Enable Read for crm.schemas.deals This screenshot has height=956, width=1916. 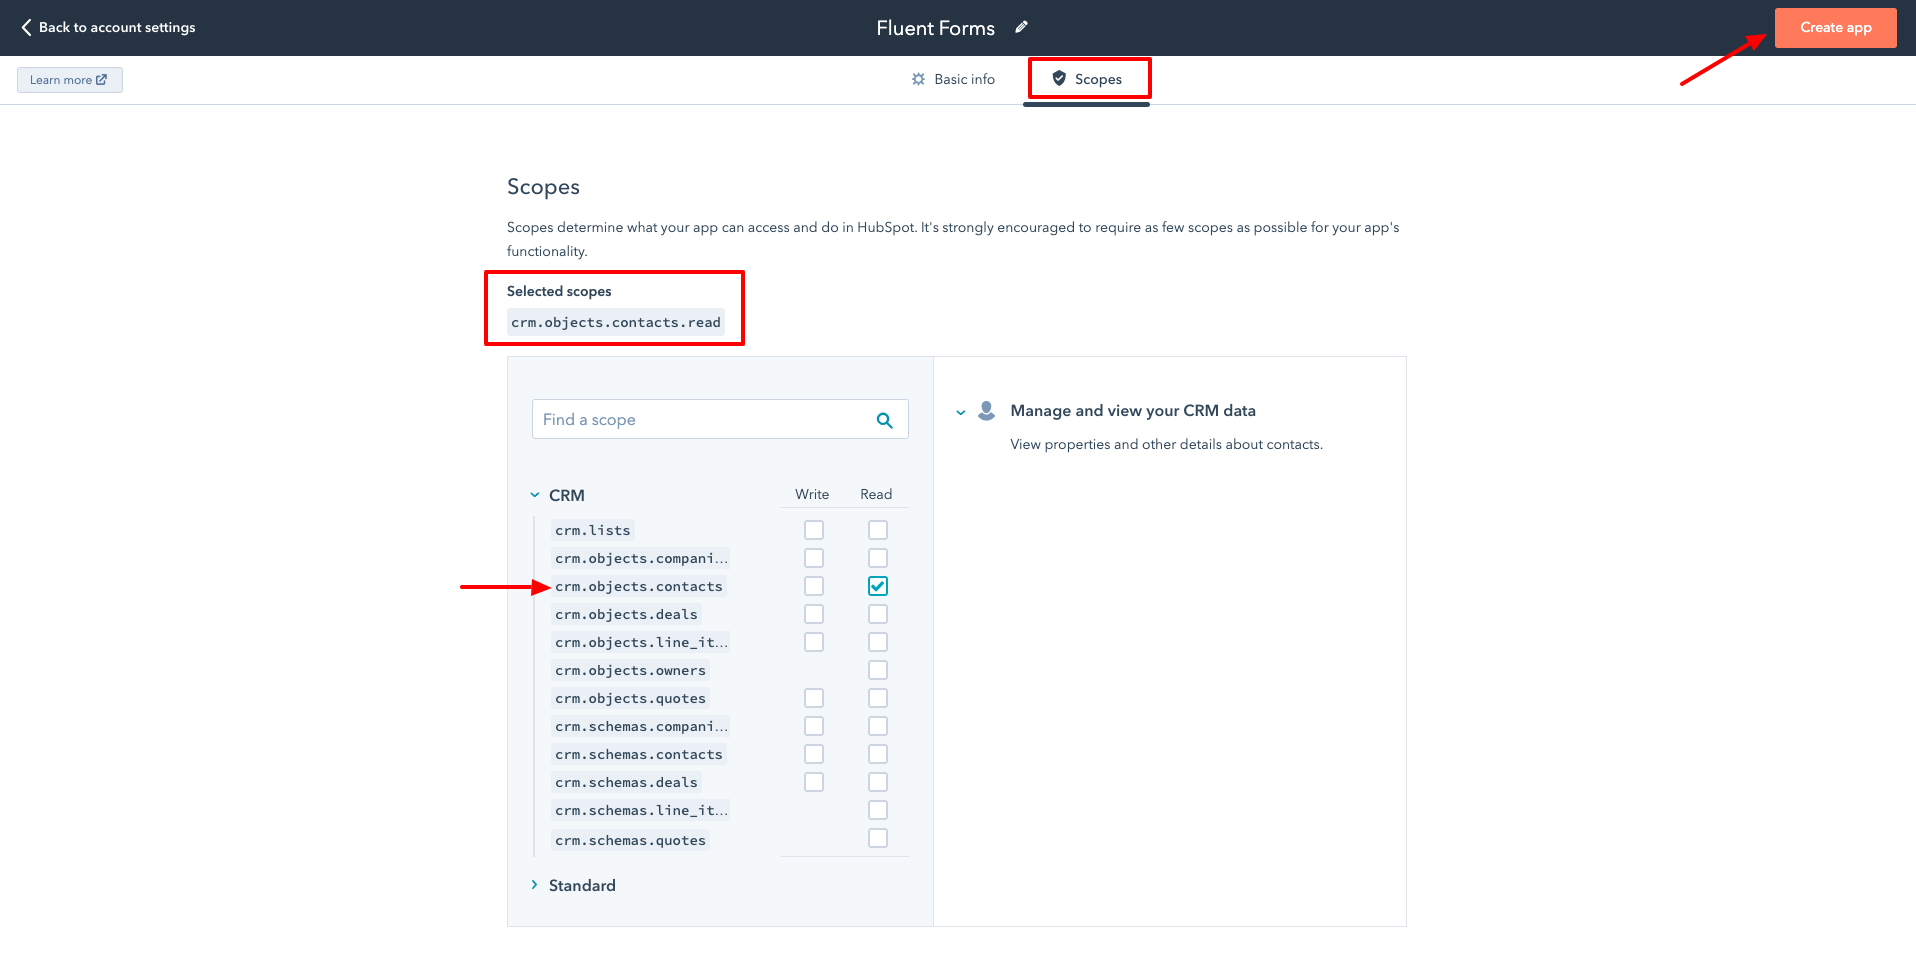[x=878, y=782]
